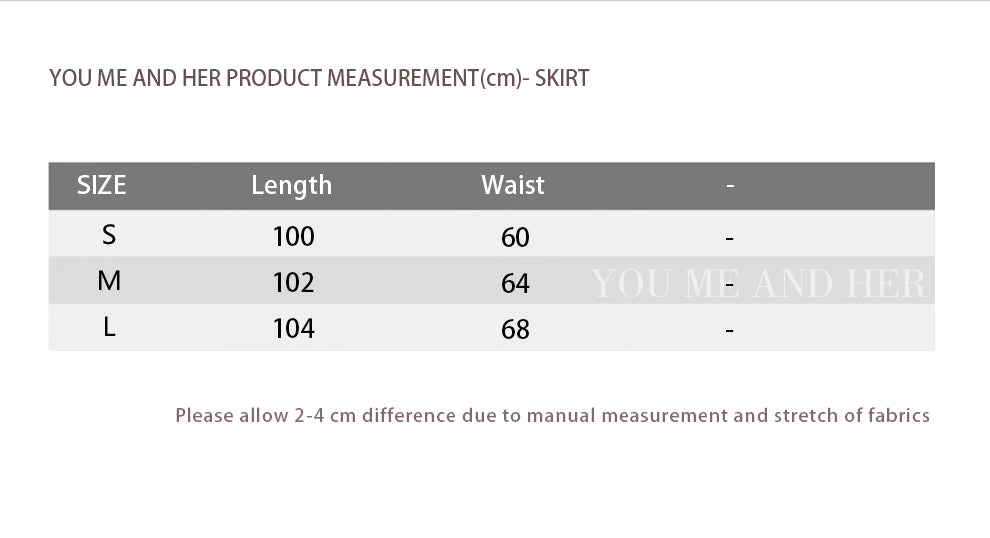The image size is (990, 538).
Task: Click length value 102
Action: (294, 283)
